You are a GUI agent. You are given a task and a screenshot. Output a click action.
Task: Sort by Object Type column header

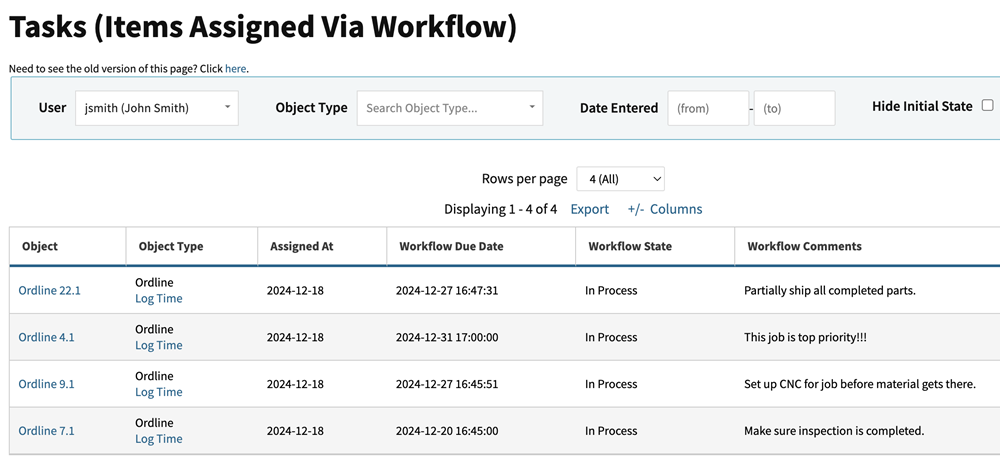tap(171, 246)
